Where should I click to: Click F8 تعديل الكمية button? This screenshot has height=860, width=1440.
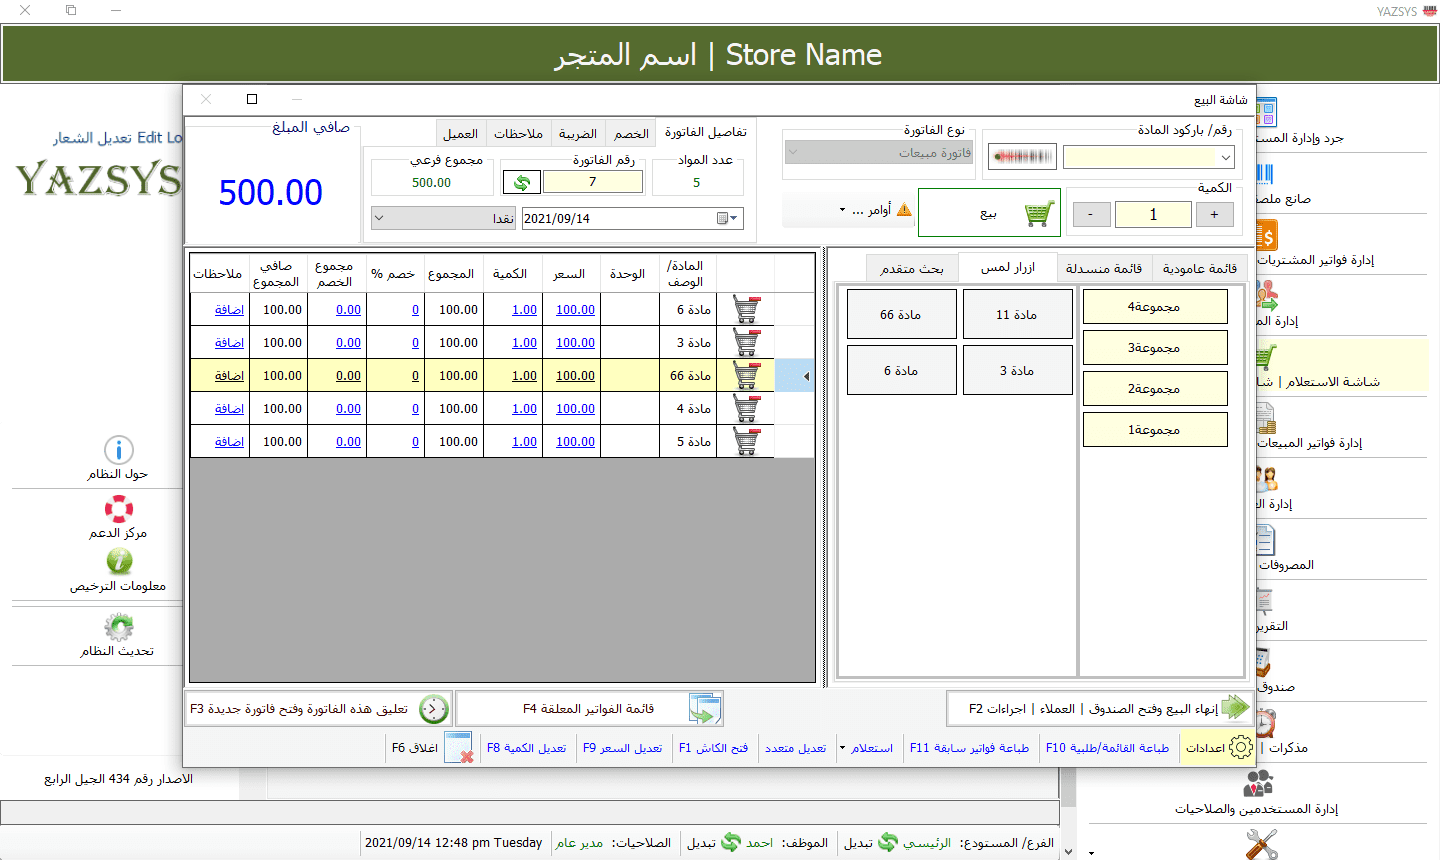click(x=527, y=747)
